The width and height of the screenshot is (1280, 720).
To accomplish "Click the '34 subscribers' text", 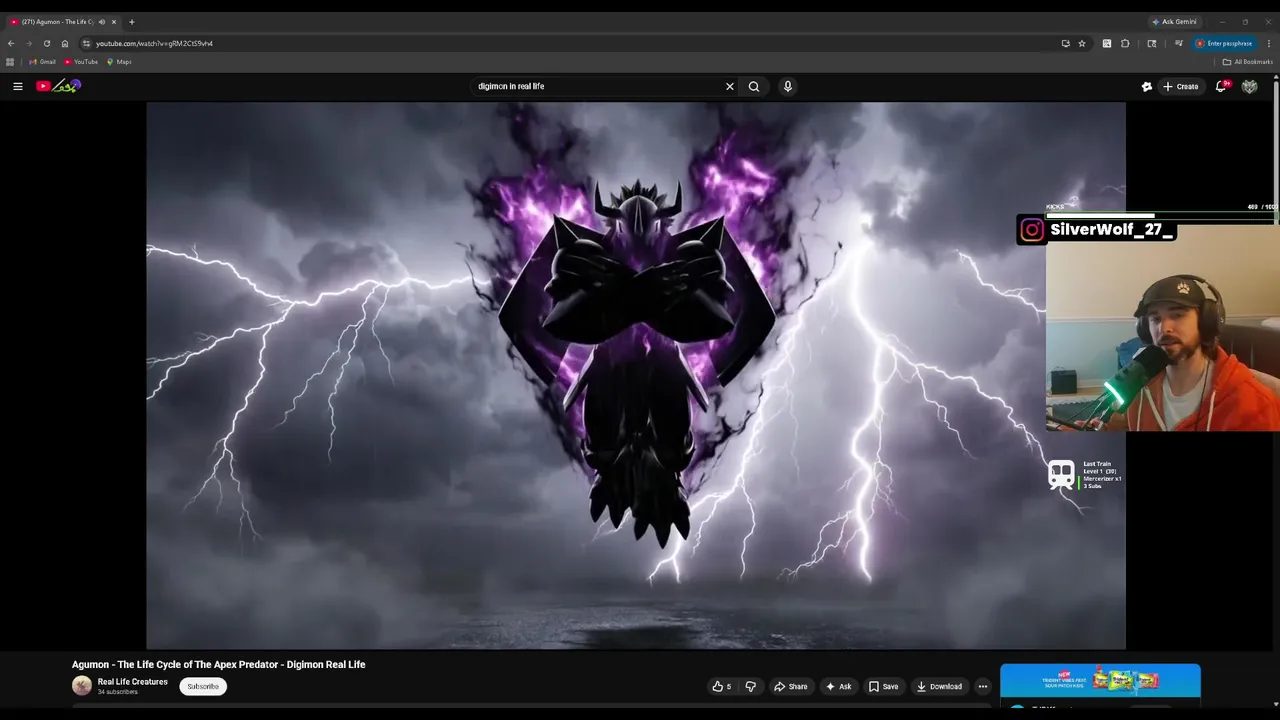I will (x=118, y=692).
